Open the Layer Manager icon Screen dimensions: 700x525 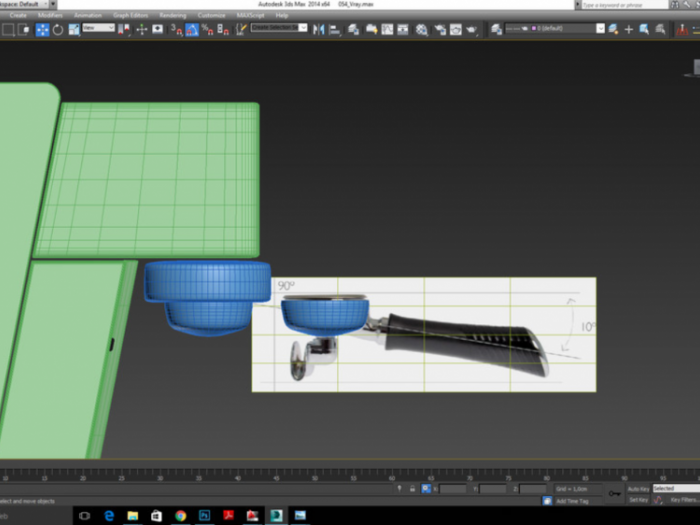pyautogui.click(x=353, y=30)
